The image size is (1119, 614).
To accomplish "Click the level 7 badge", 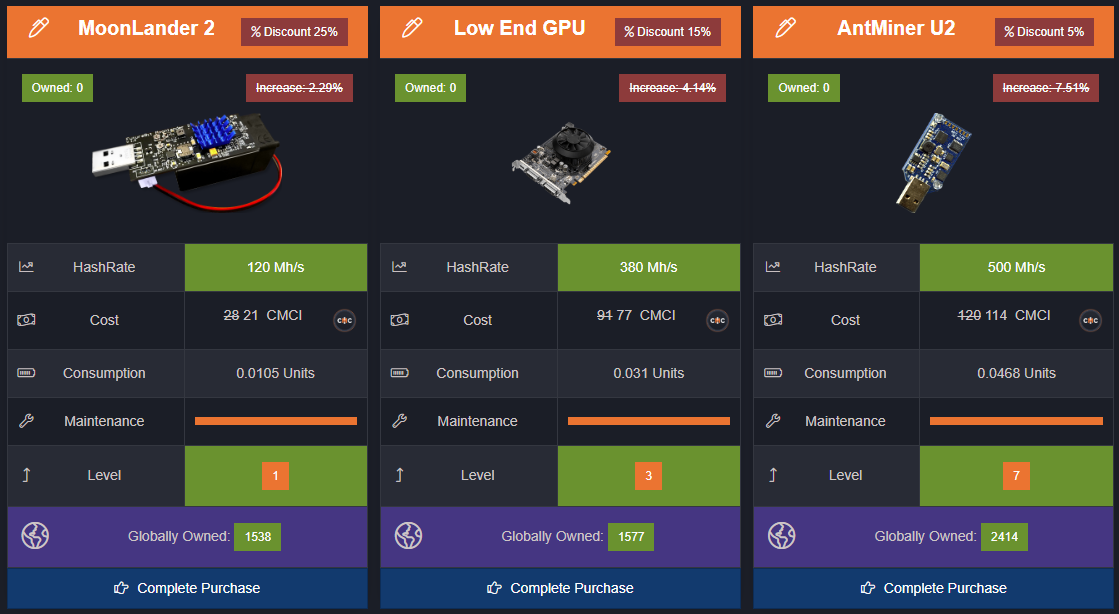I will (1016, 475).
